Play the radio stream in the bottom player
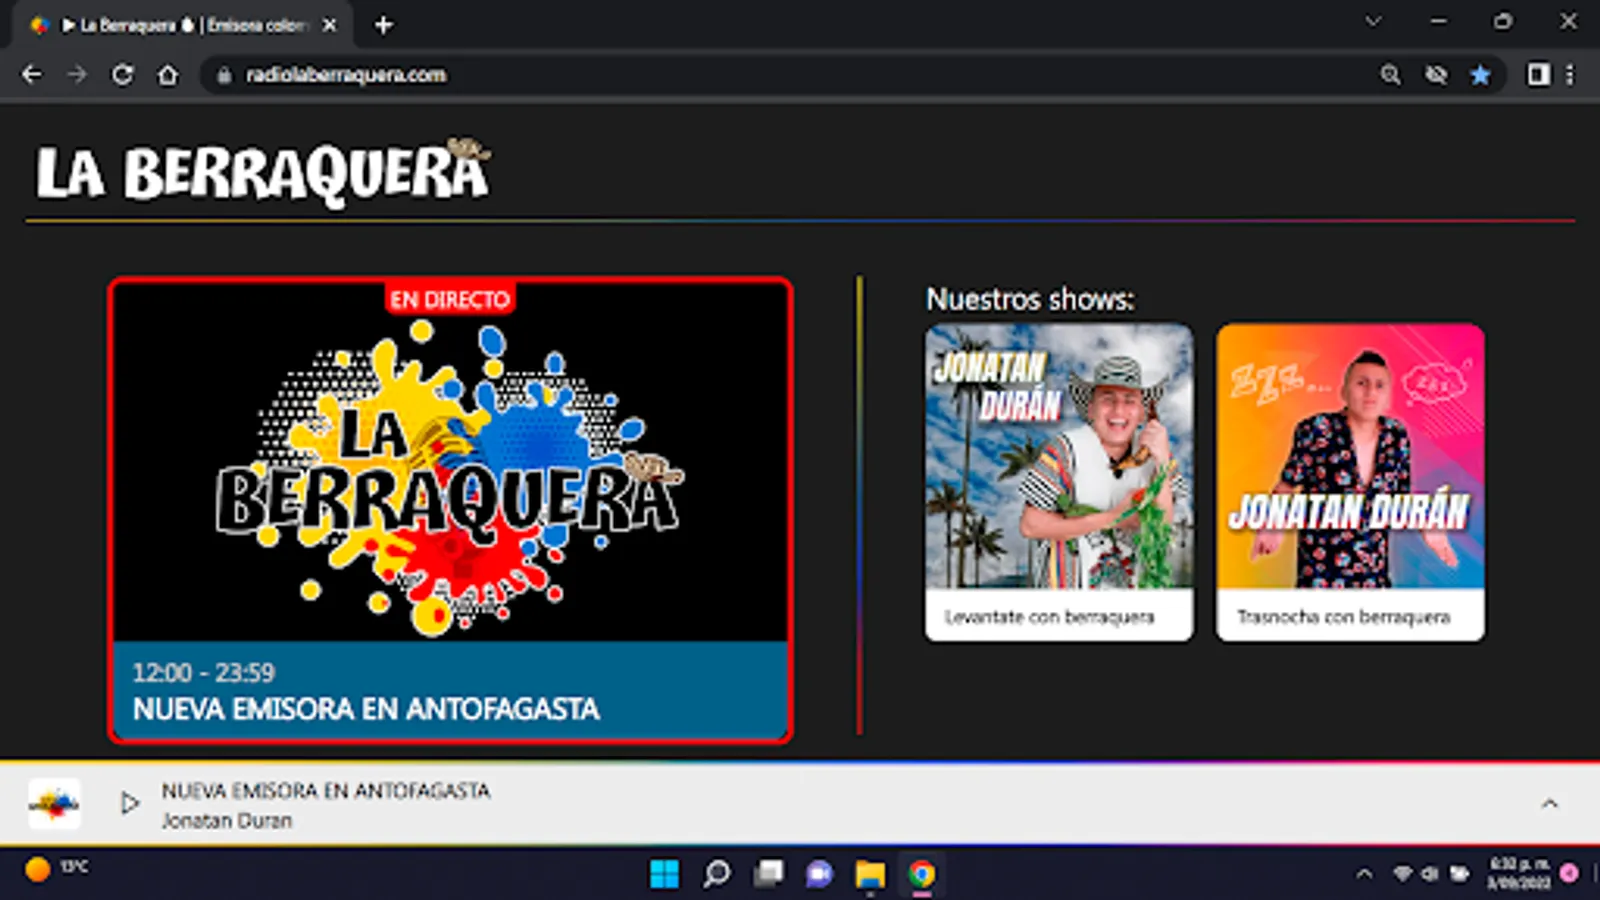The height and width of the screenshot is (900, 1600). [x=129, y=803]
